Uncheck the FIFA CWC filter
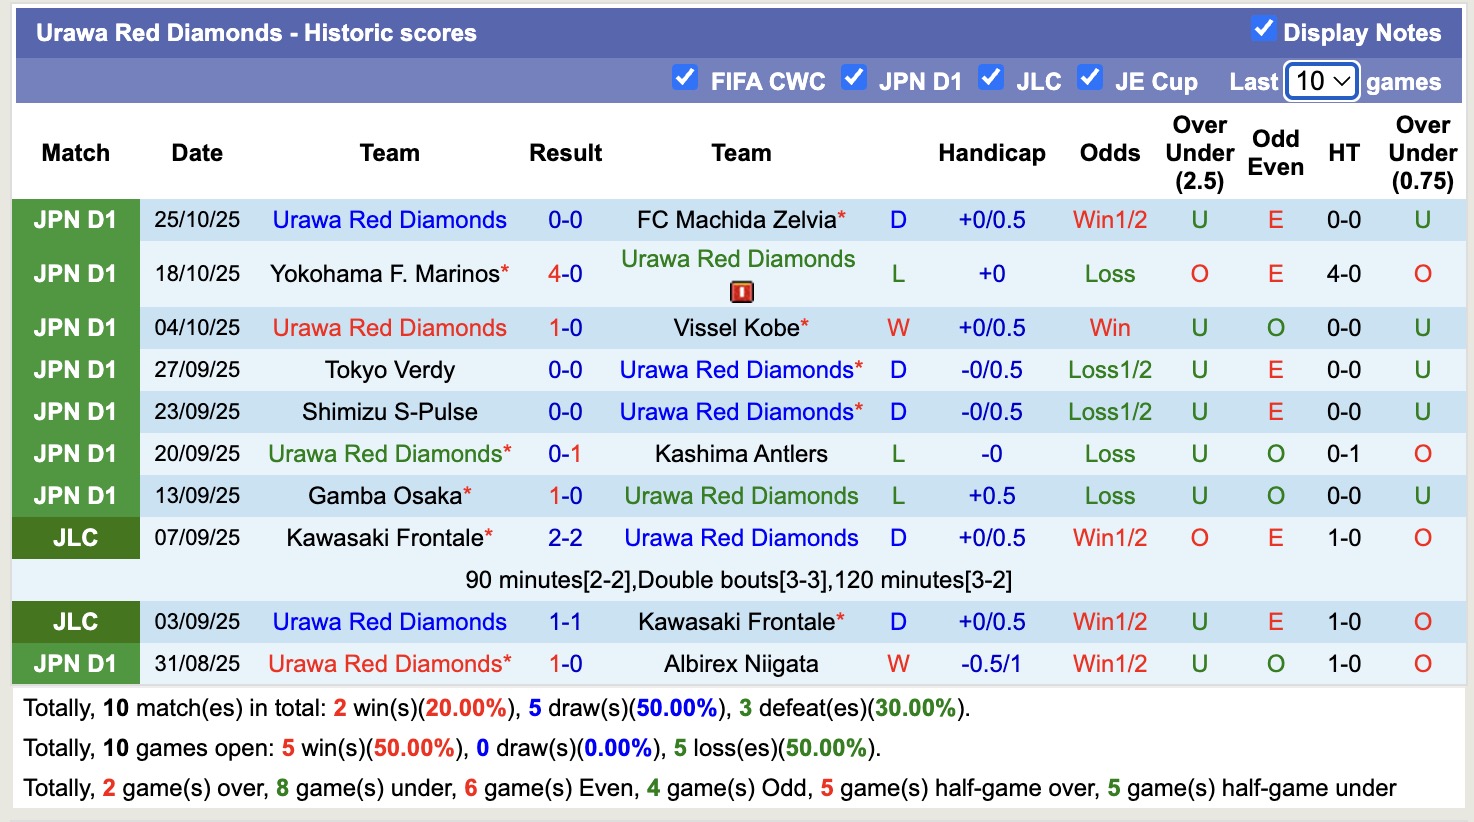The height and width of the screenshot is (822, 1474). pyautogui.click(x=685, y=77)
